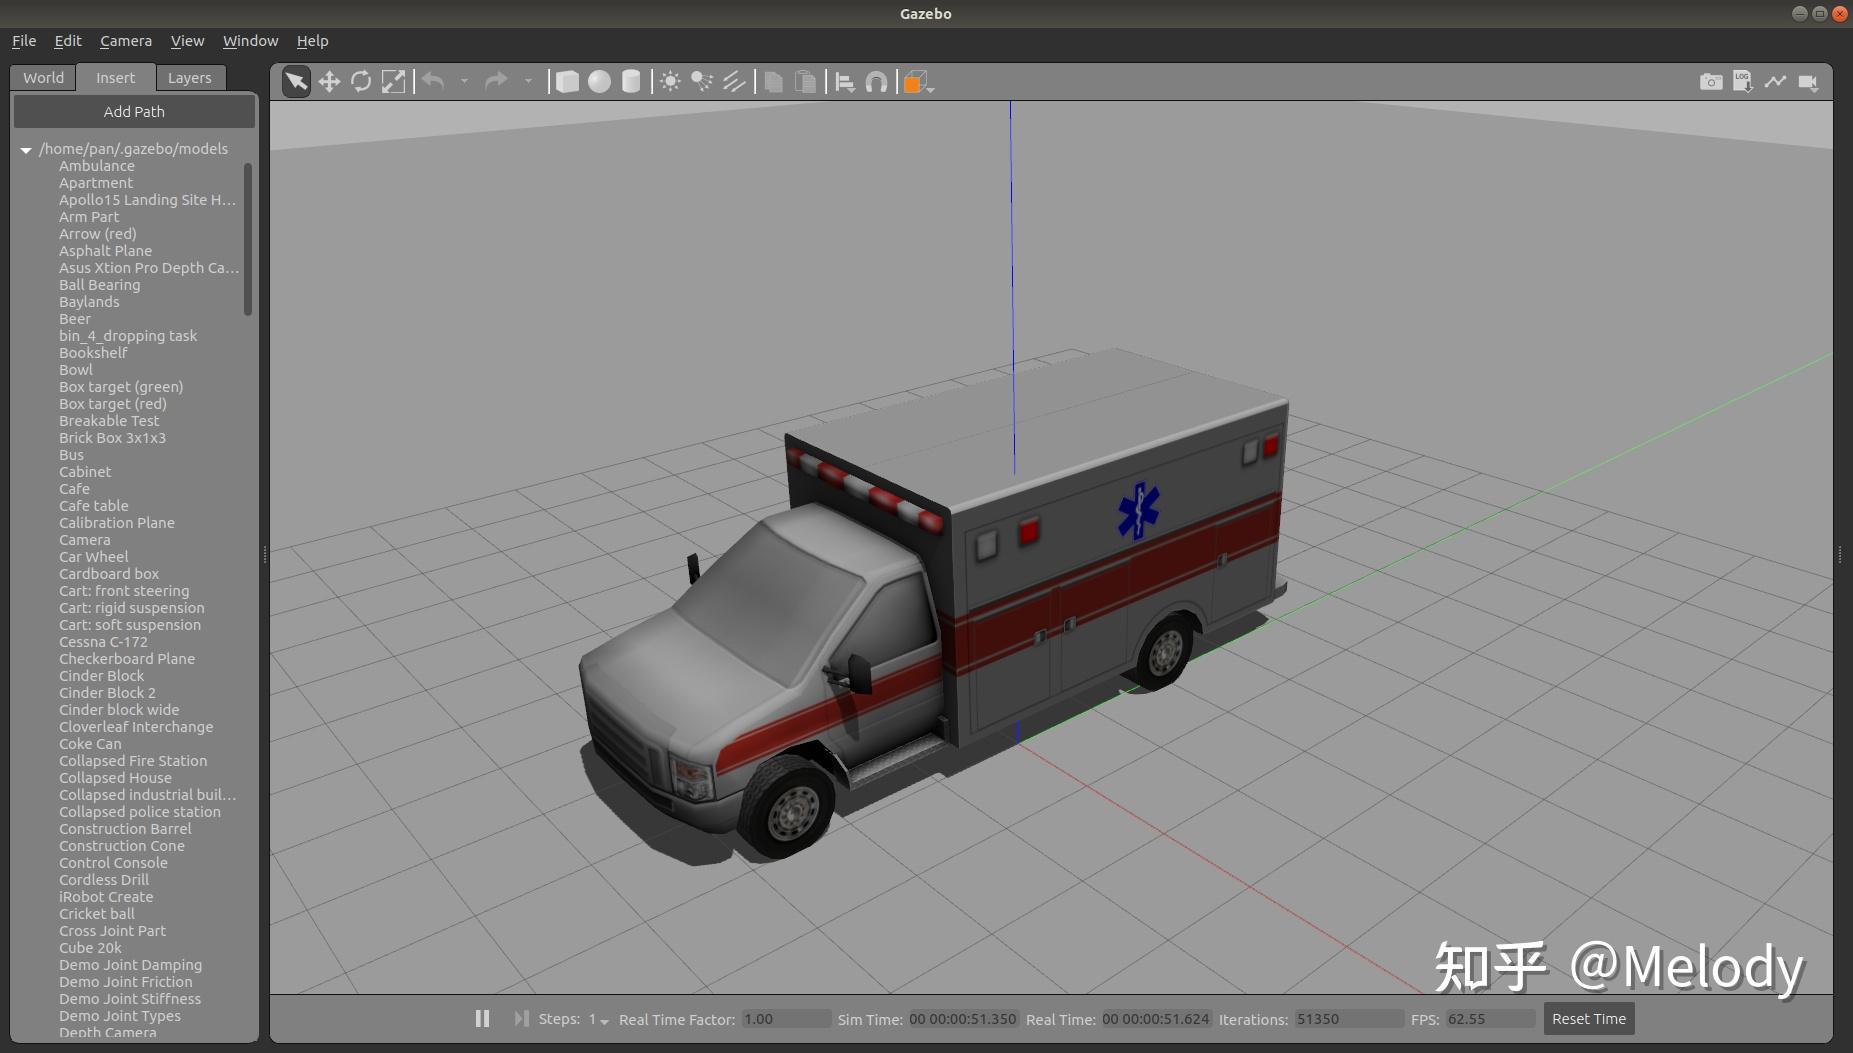Select the Cardboard box model
This screenshot has width=1853, height=1053.
(x=109, y=574)
